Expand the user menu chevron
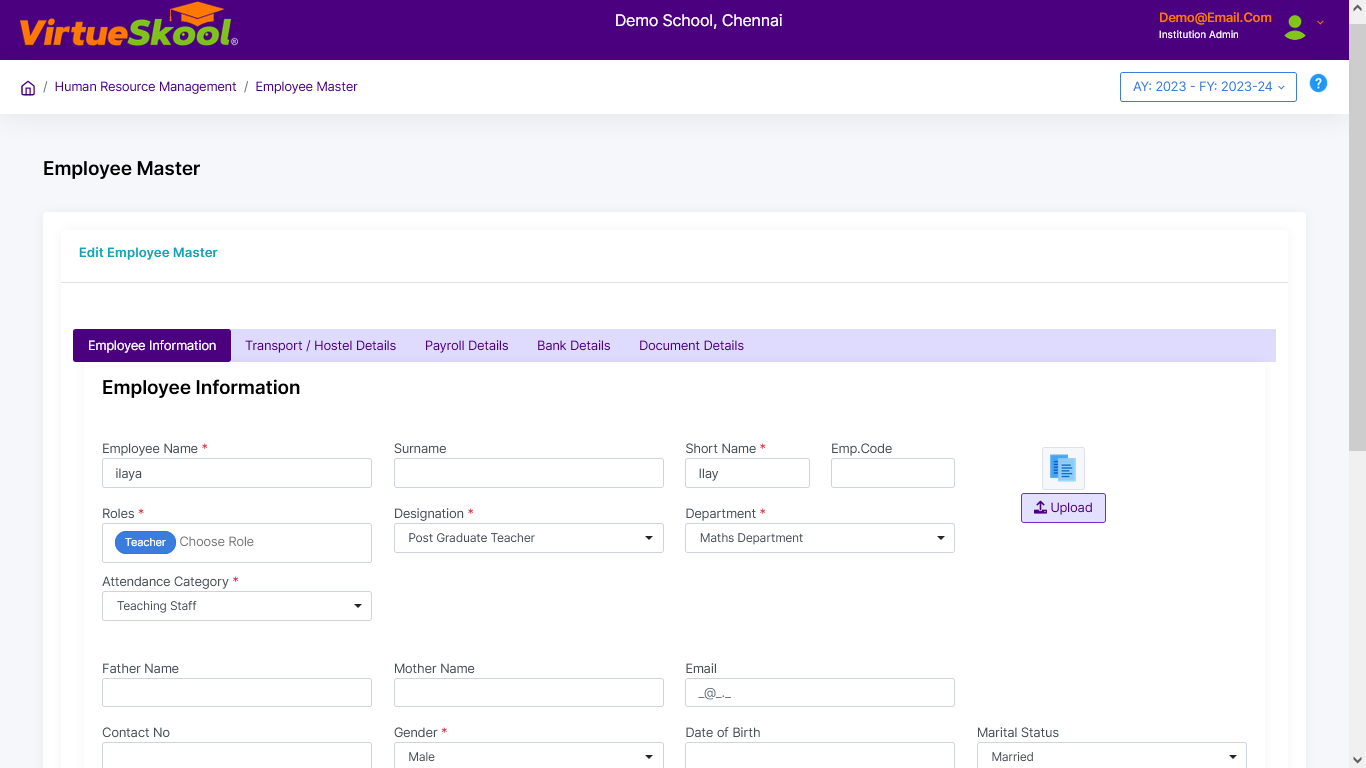 point(1320,23)
